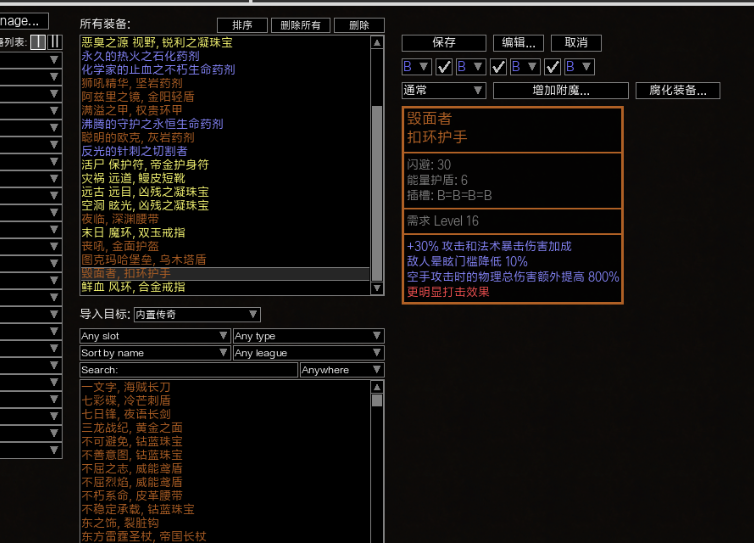Click the 删除所有 delete-all button

point(300,25)
